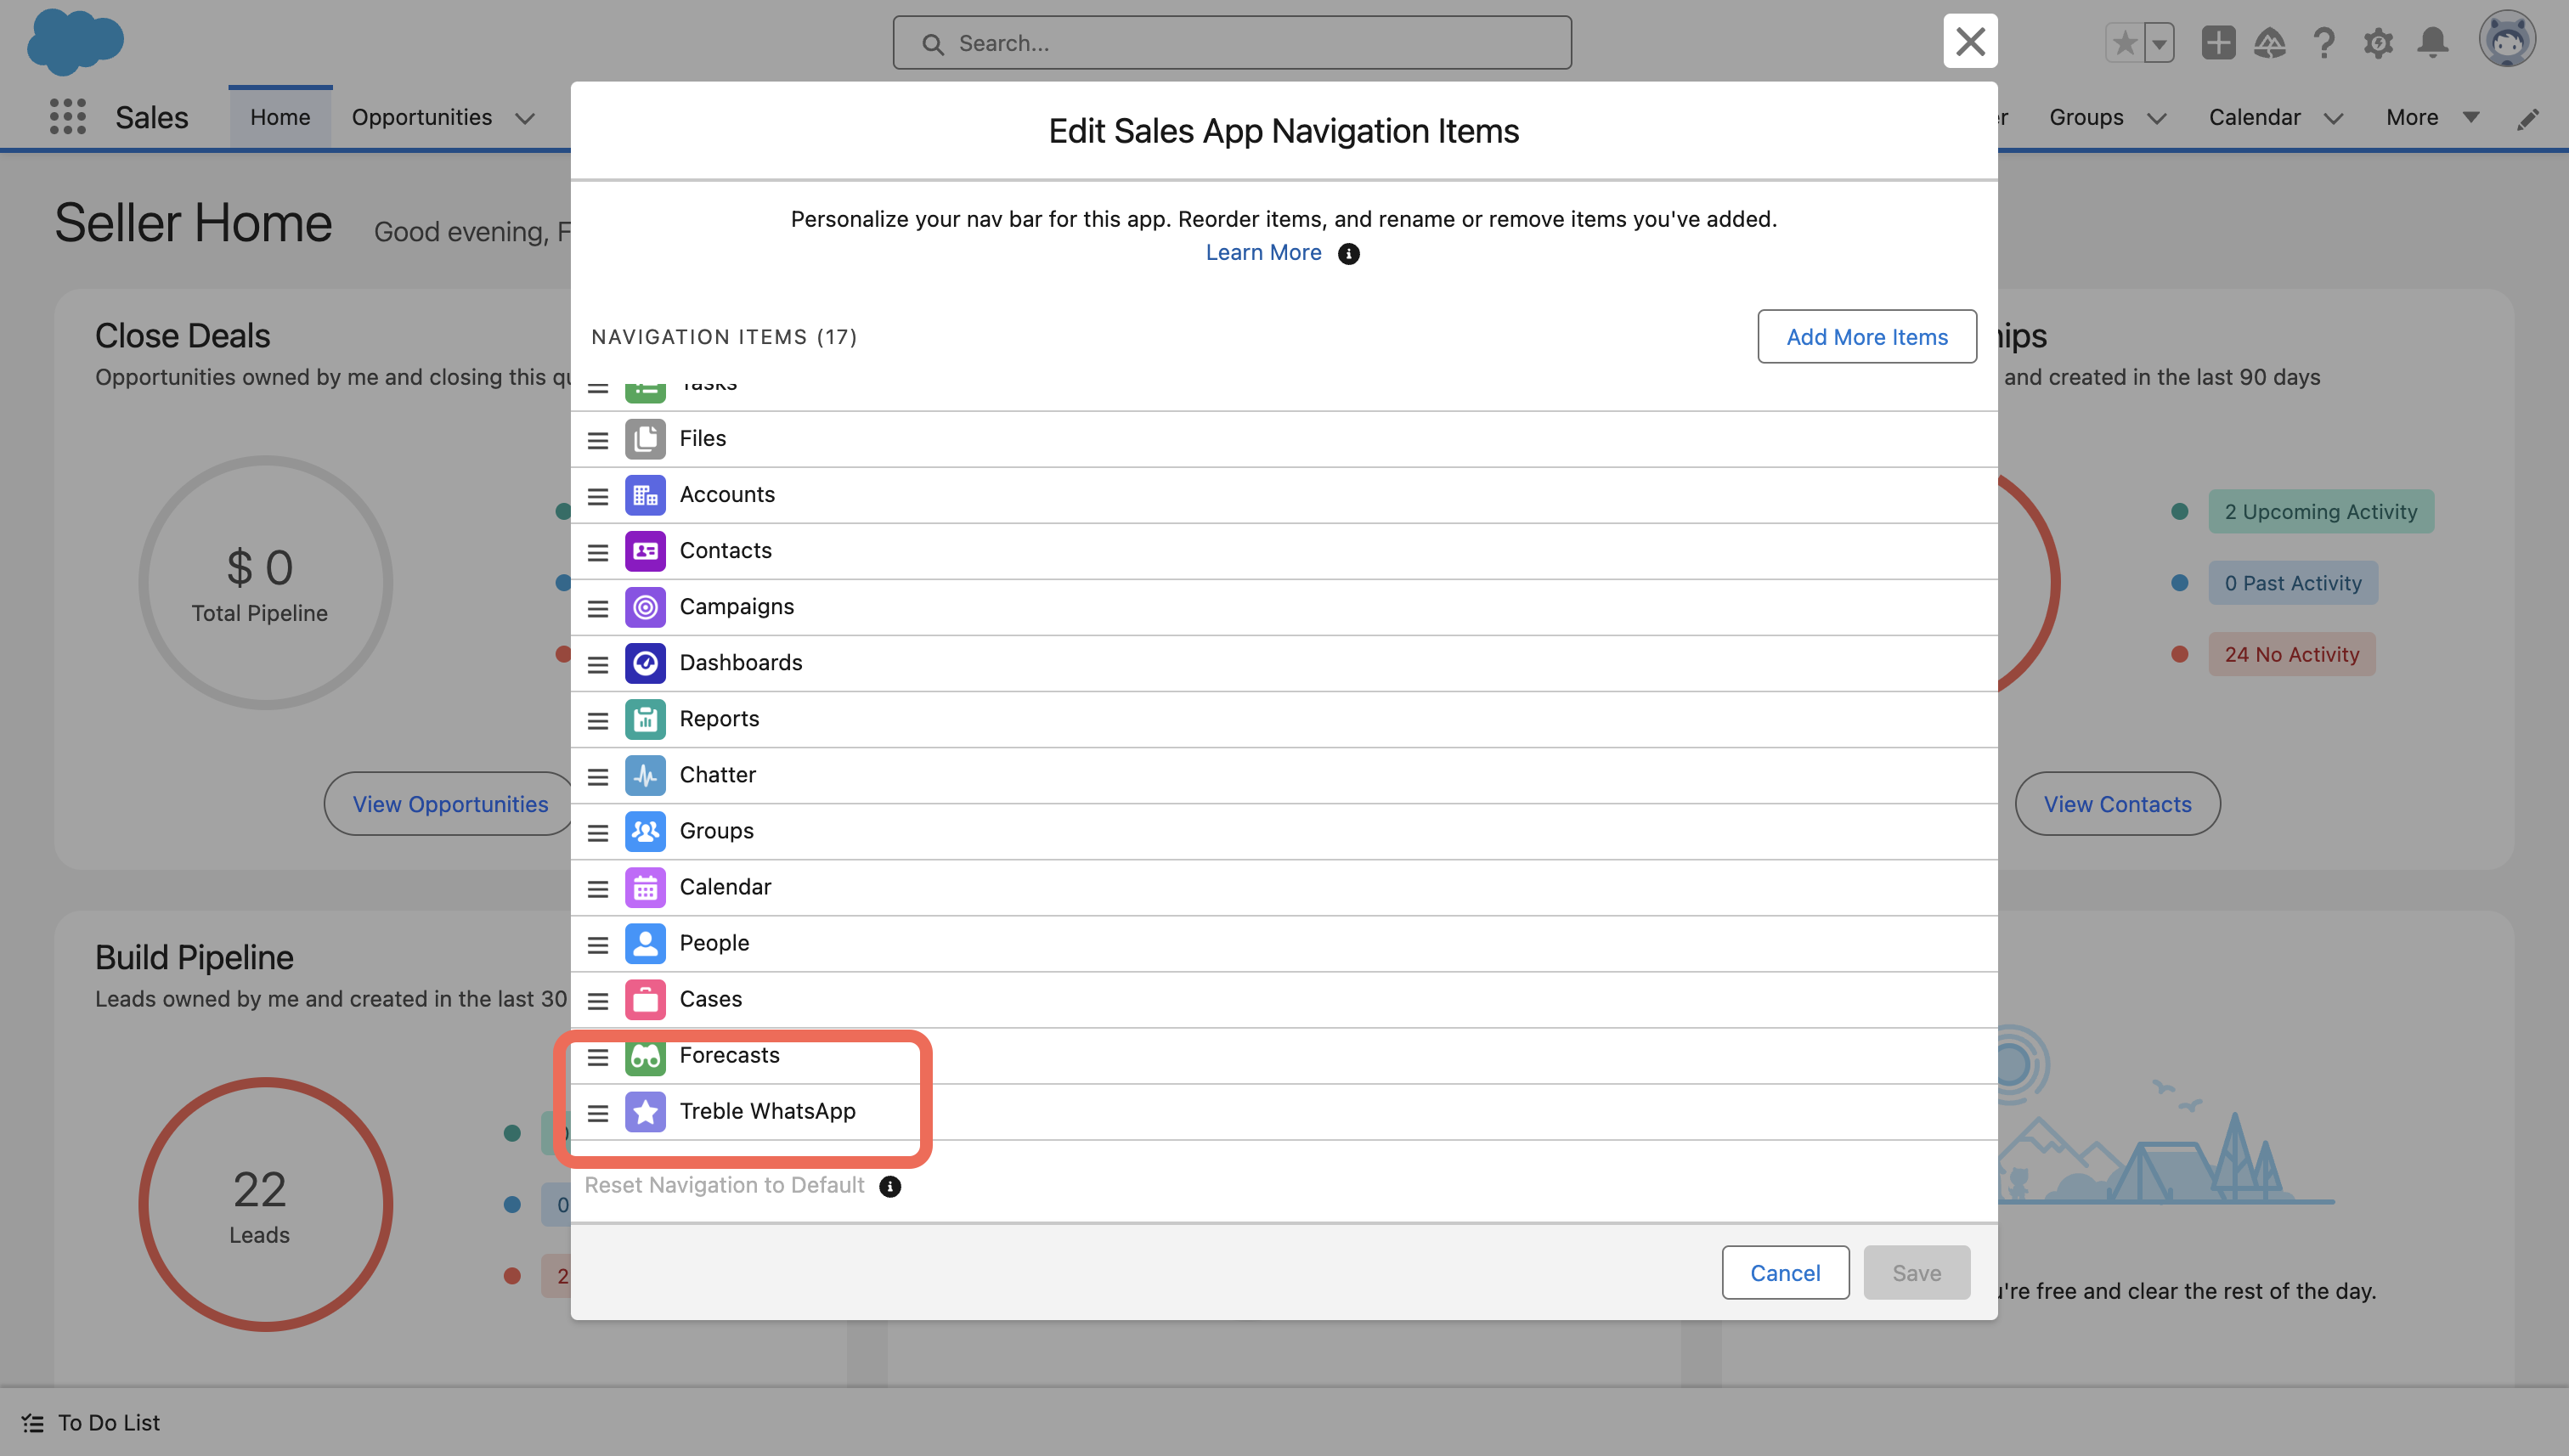Viewport: 2569px width, 1456px height.
Task: Open the favorites list dropdown arrow
Action: coord(2159,43)
